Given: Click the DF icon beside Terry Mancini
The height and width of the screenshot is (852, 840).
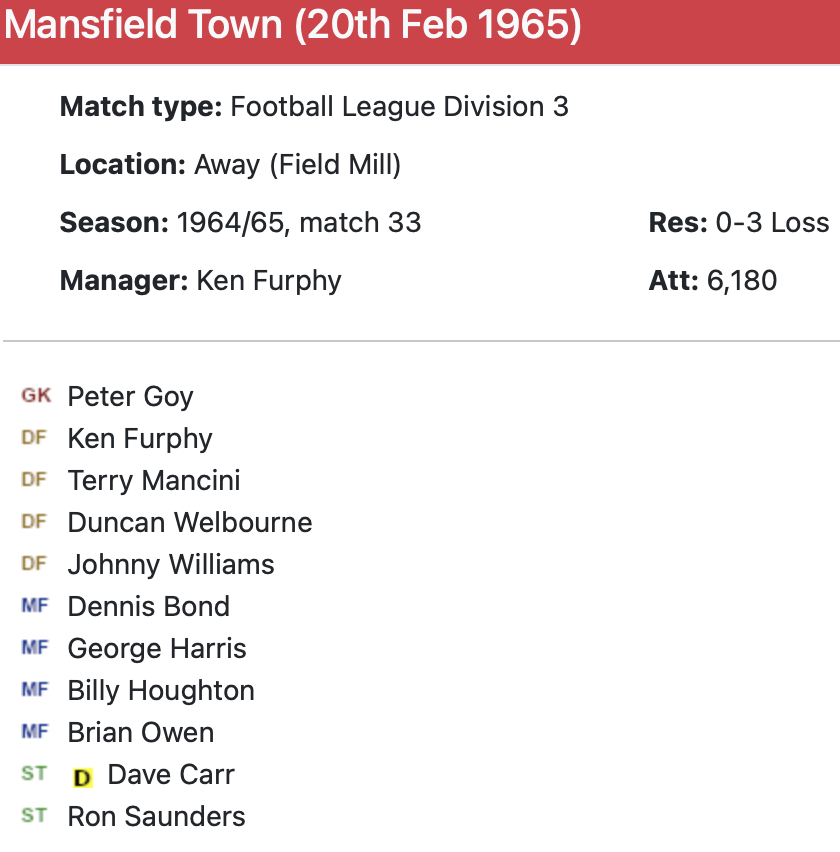Looking at the screenshot, I should (34, 480).
